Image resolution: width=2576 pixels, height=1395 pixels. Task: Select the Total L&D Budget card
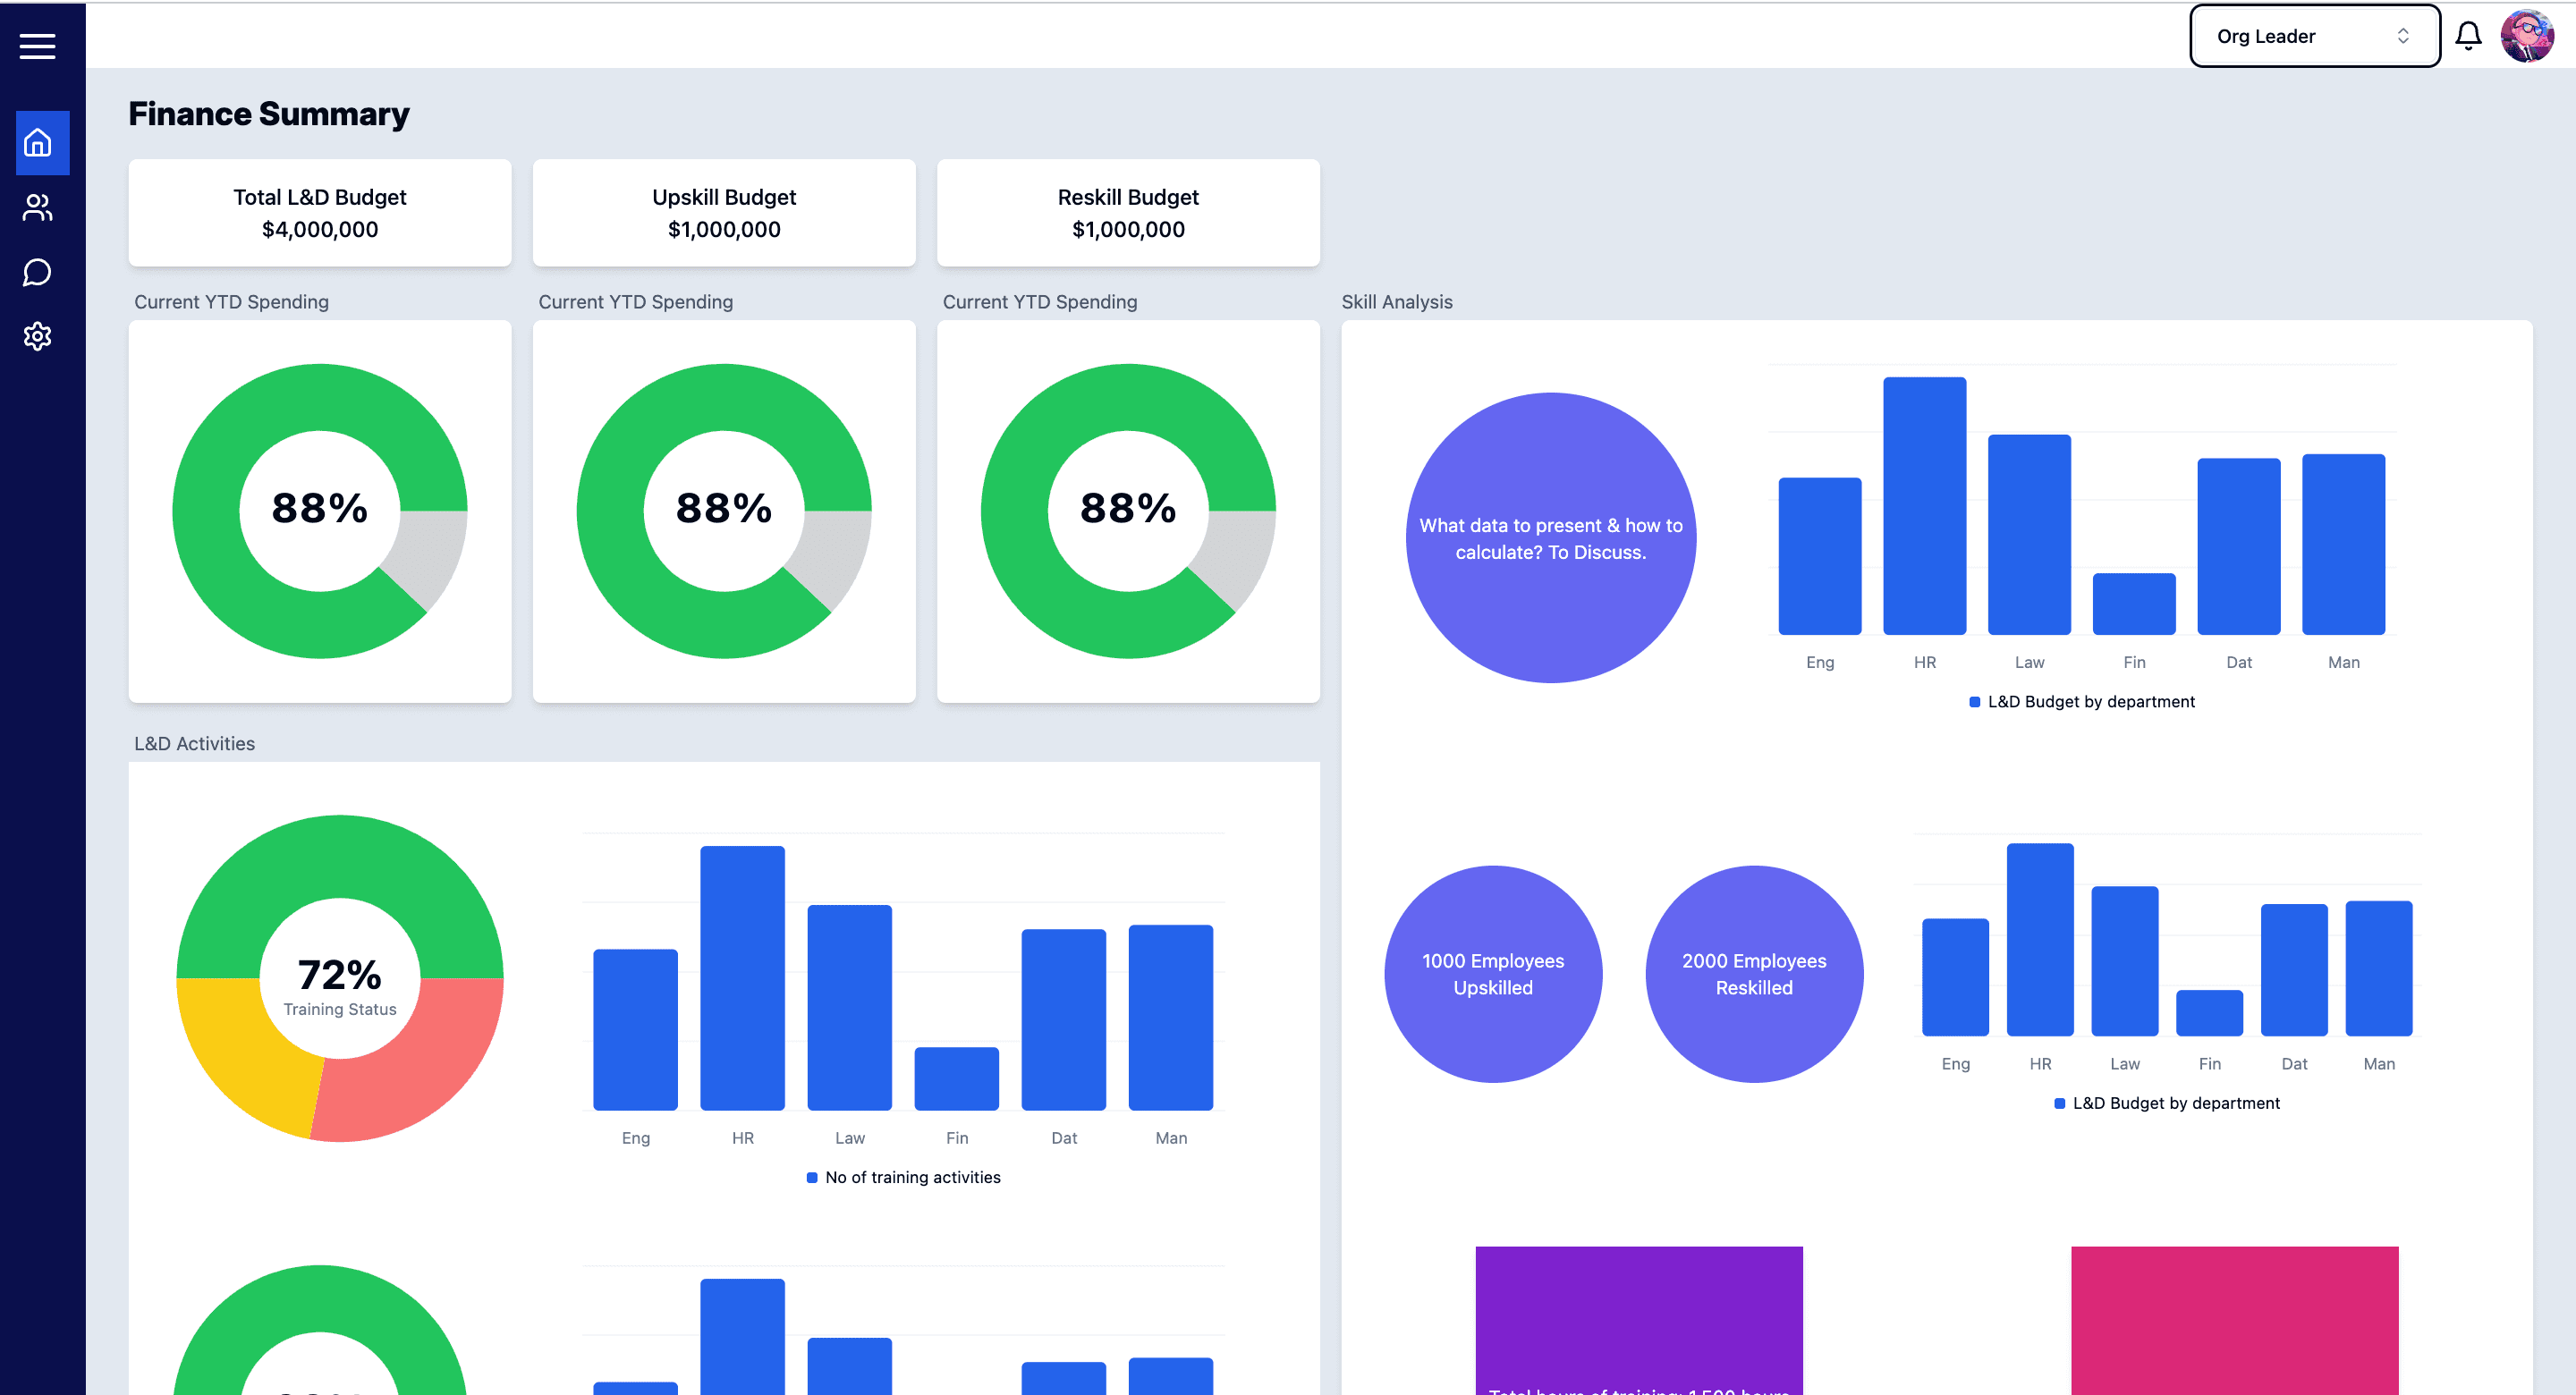[x=320, y=212]
